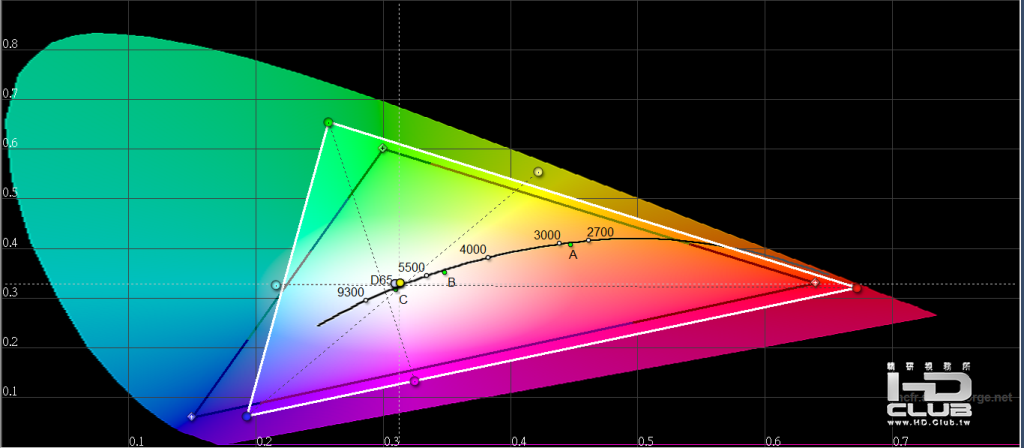Select the cyan secondary color point marker
1024x448 pixels.
276,285
